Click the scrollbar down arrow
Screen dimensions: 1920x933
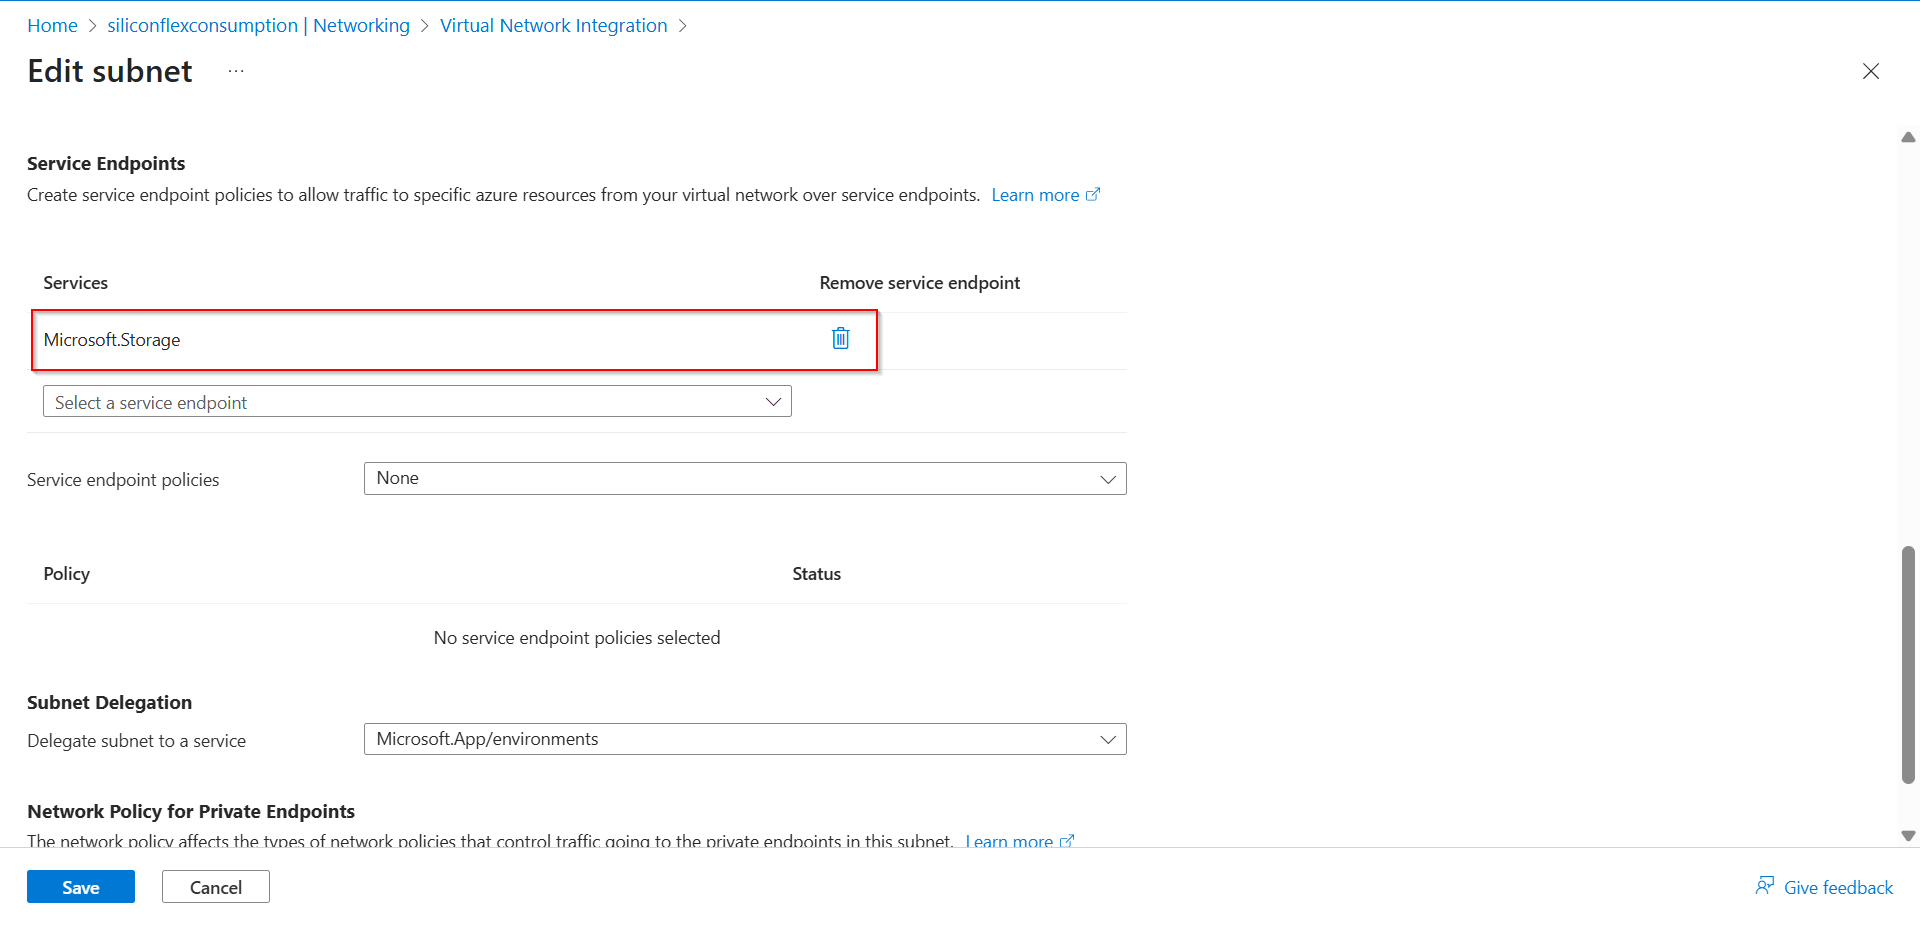point(1908,836)
